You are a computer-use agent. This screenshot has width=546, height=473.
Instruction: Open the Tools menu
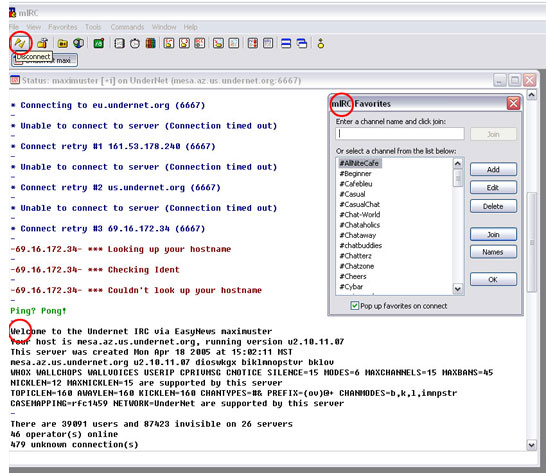93,27
